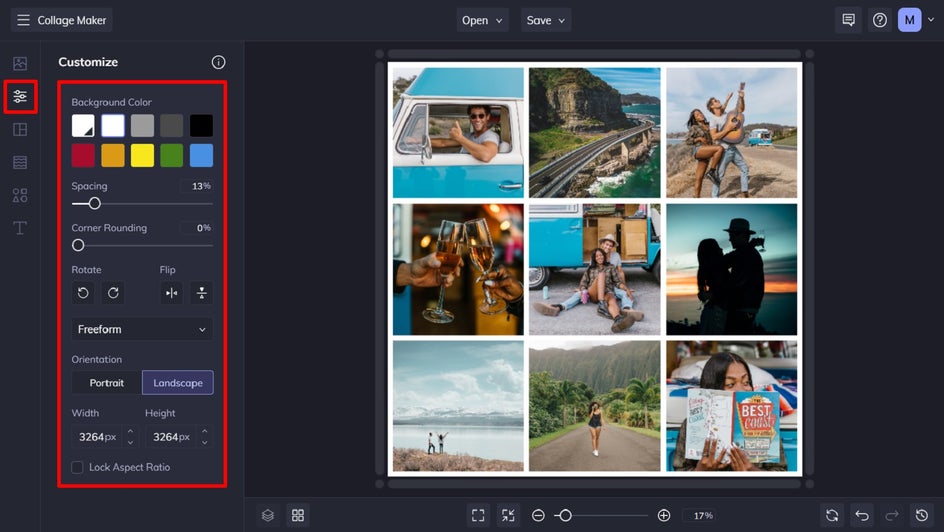Open the Save dropdown menu
944x532 pixels.
pos(546,20)
